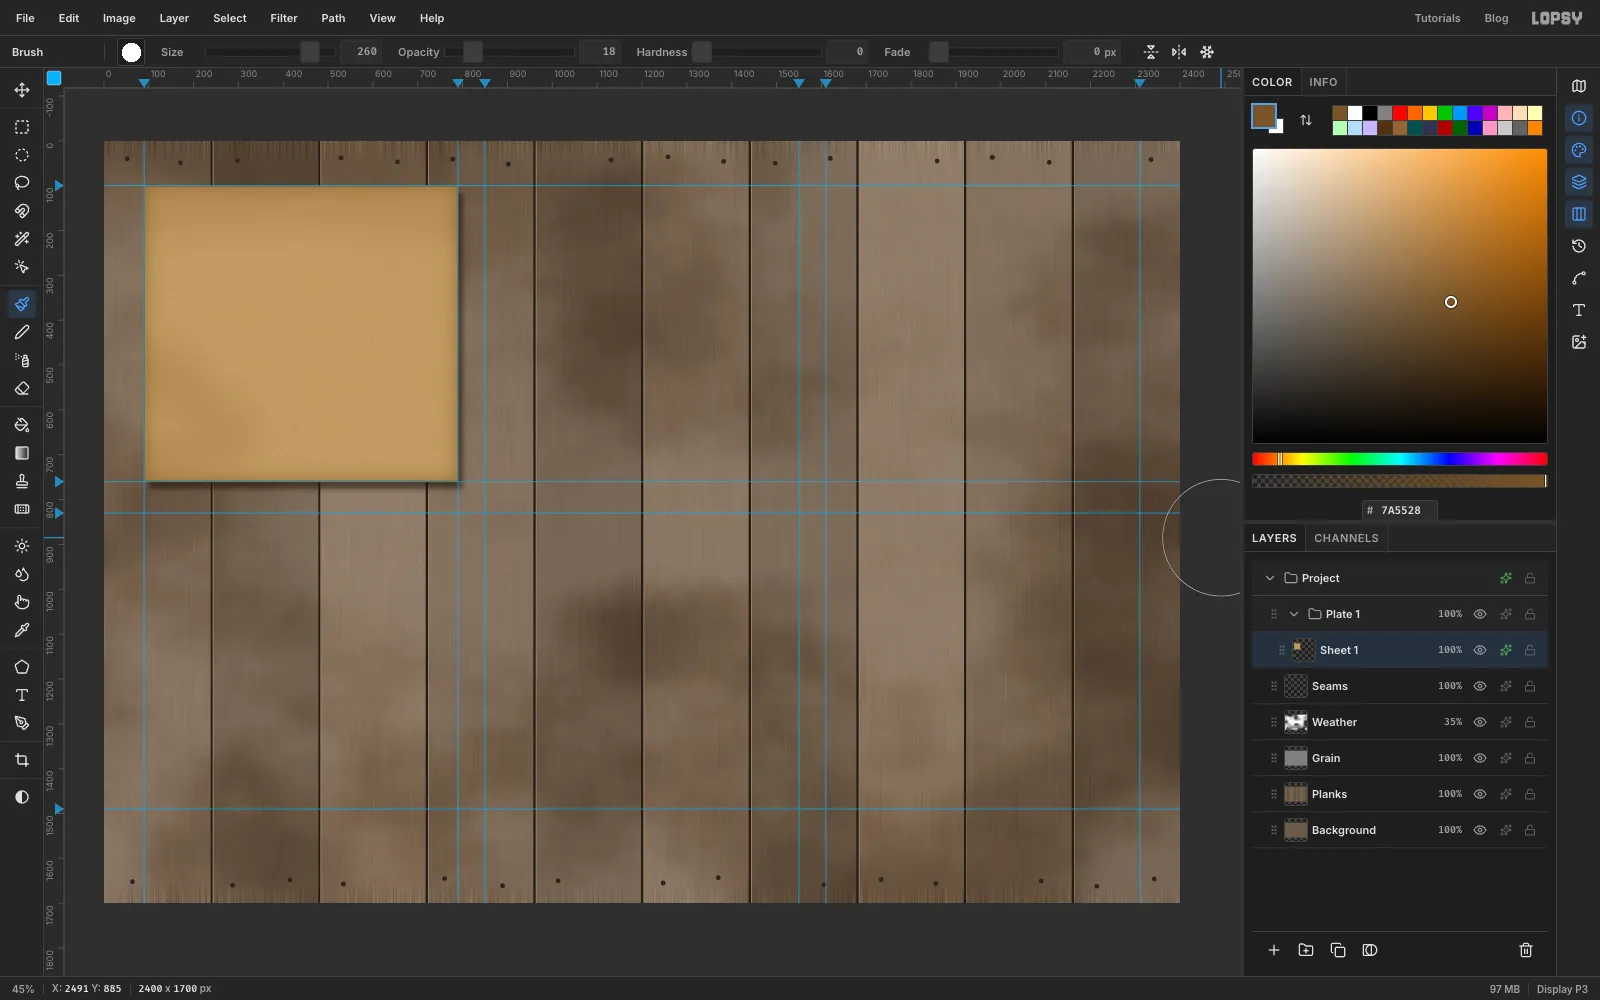Hide the Grain layer
The height and width of the screenshot is (1000, 1600).
click(1480, 758)
